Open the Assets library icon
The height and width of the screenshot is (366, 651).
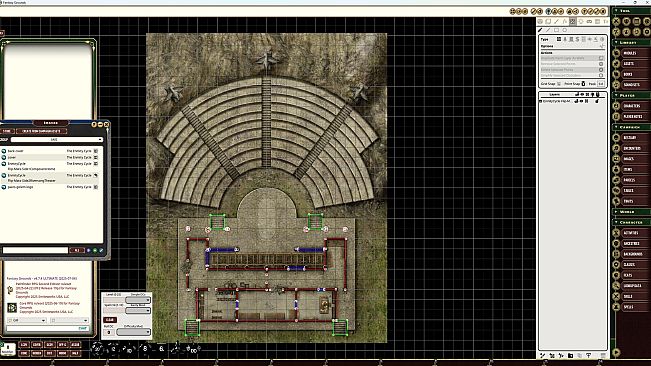click(617, 63)
